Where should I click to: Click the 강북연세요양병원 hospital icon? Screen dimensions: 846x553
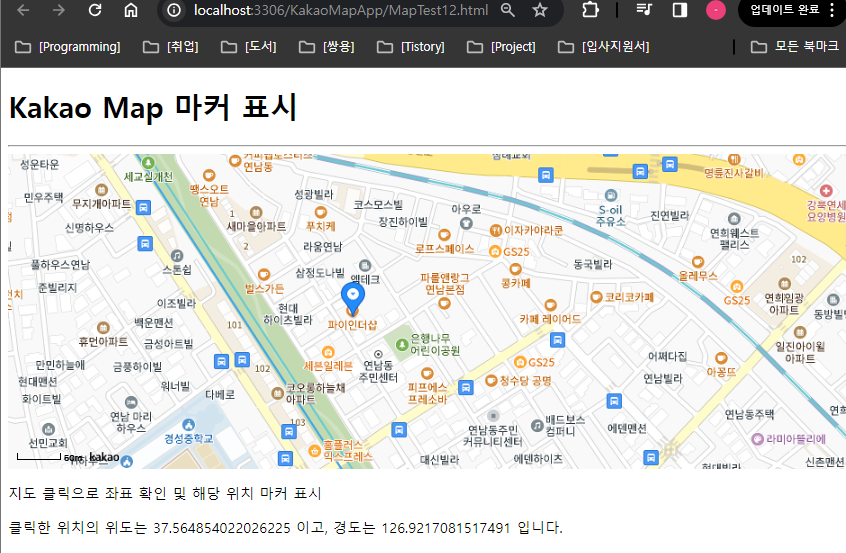coord(825,191)
